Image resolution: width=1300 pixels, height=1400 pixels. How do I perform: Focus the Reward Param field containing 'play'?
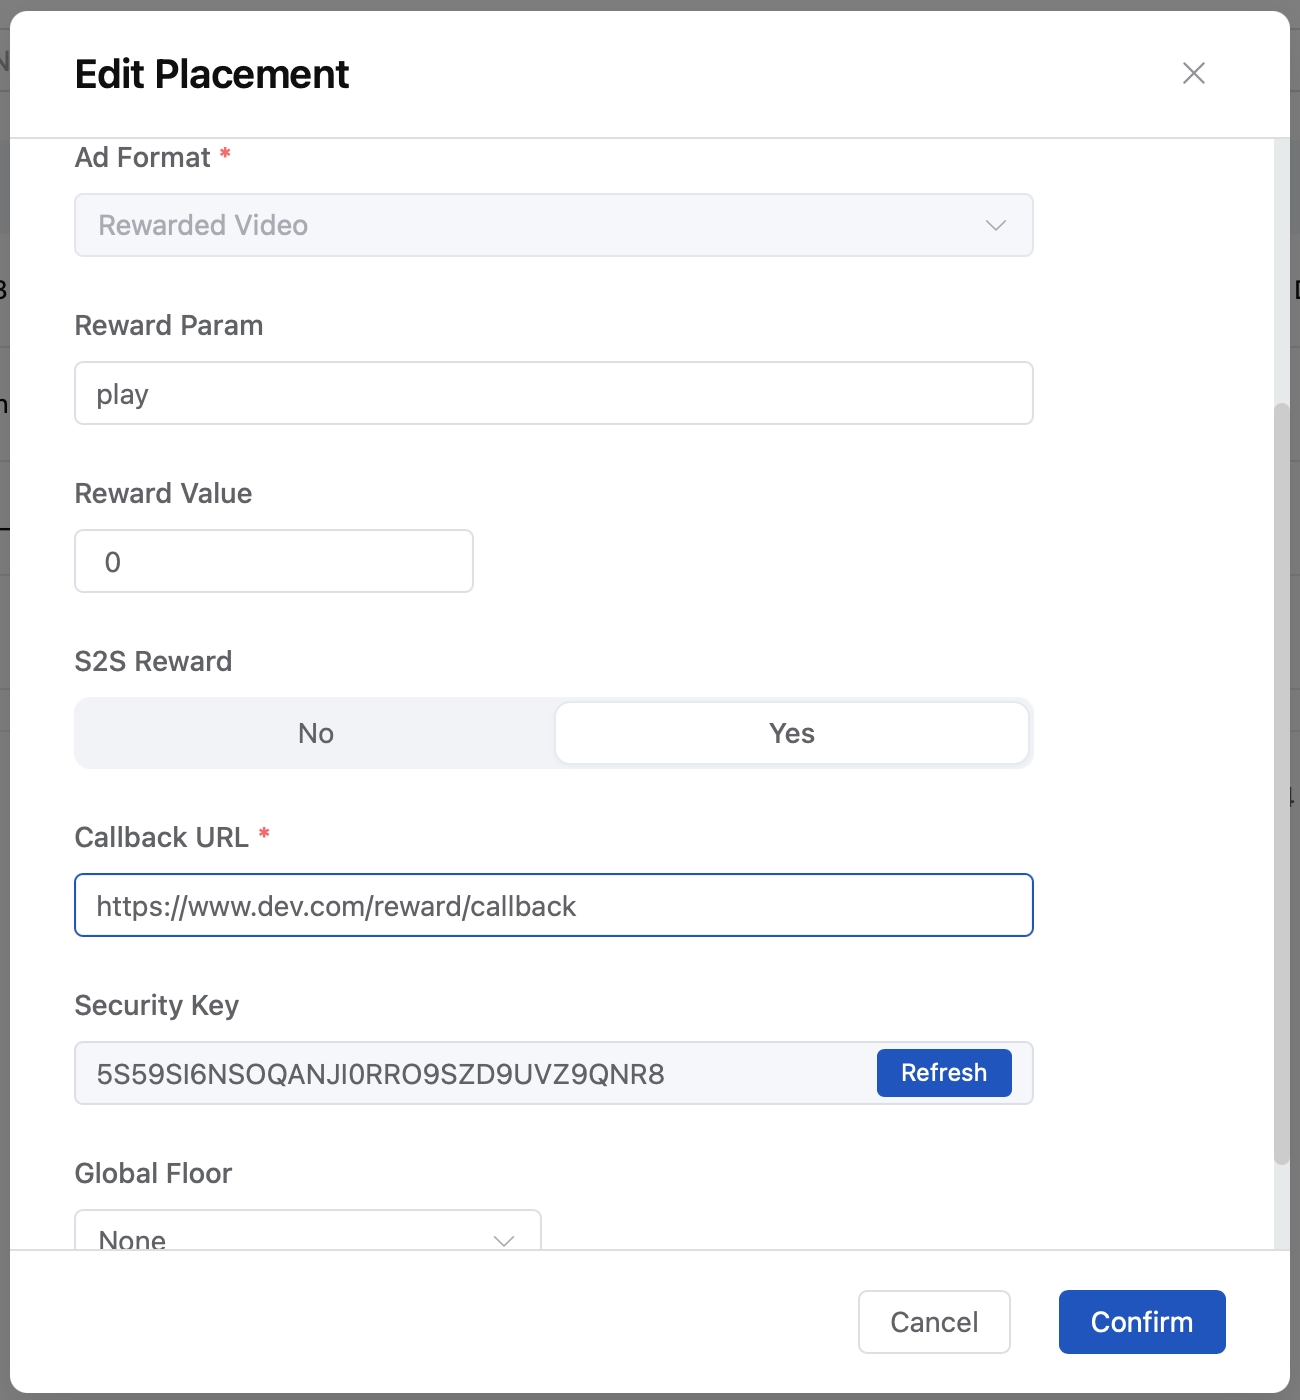tap(553, 393)
